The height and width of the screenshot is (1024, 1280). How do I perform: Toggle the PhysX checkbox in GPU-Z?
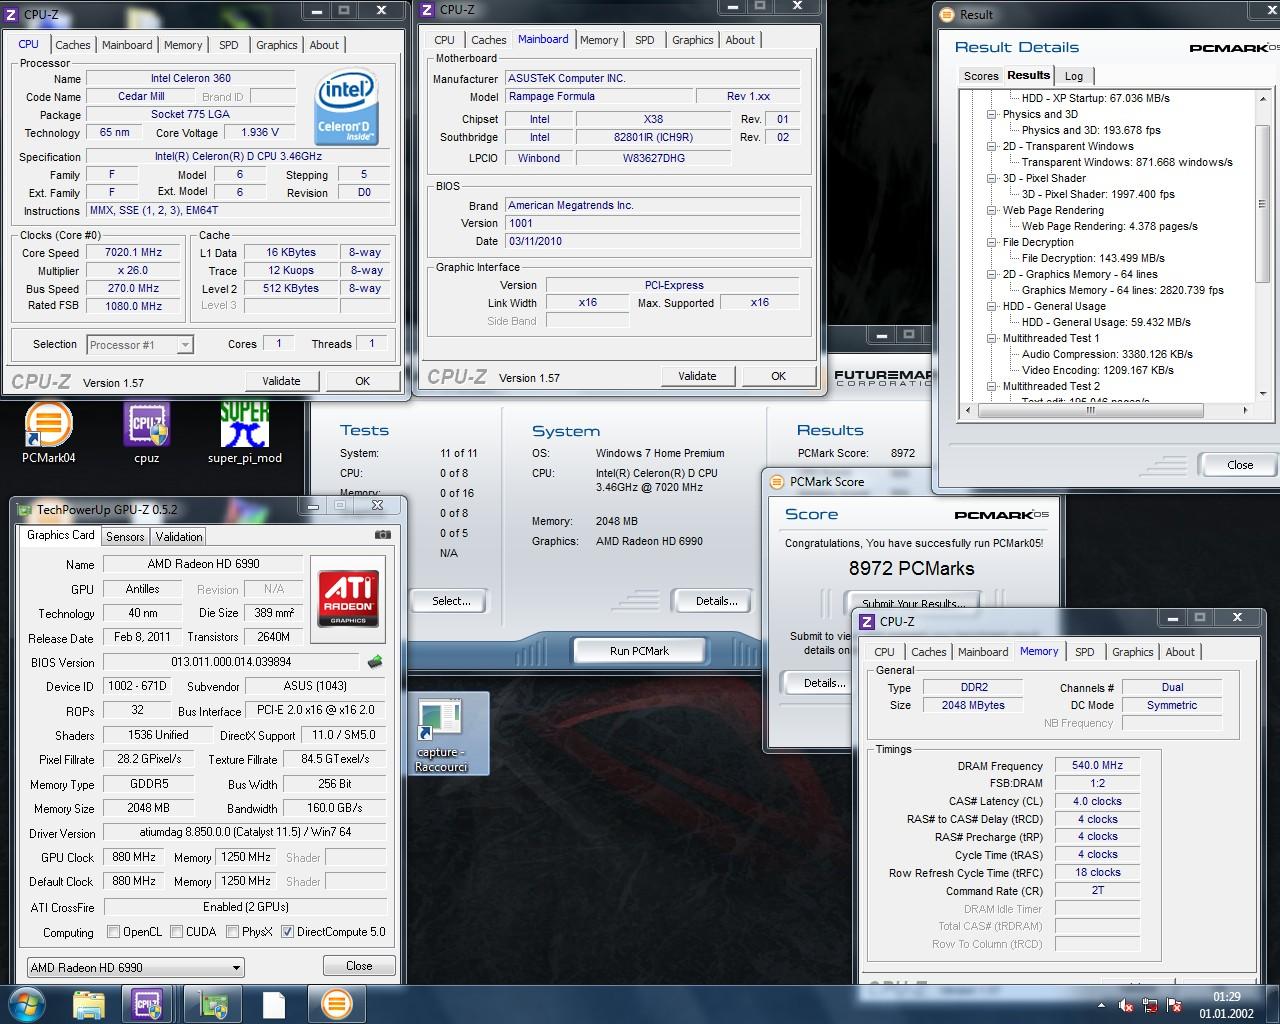point(232,932)
